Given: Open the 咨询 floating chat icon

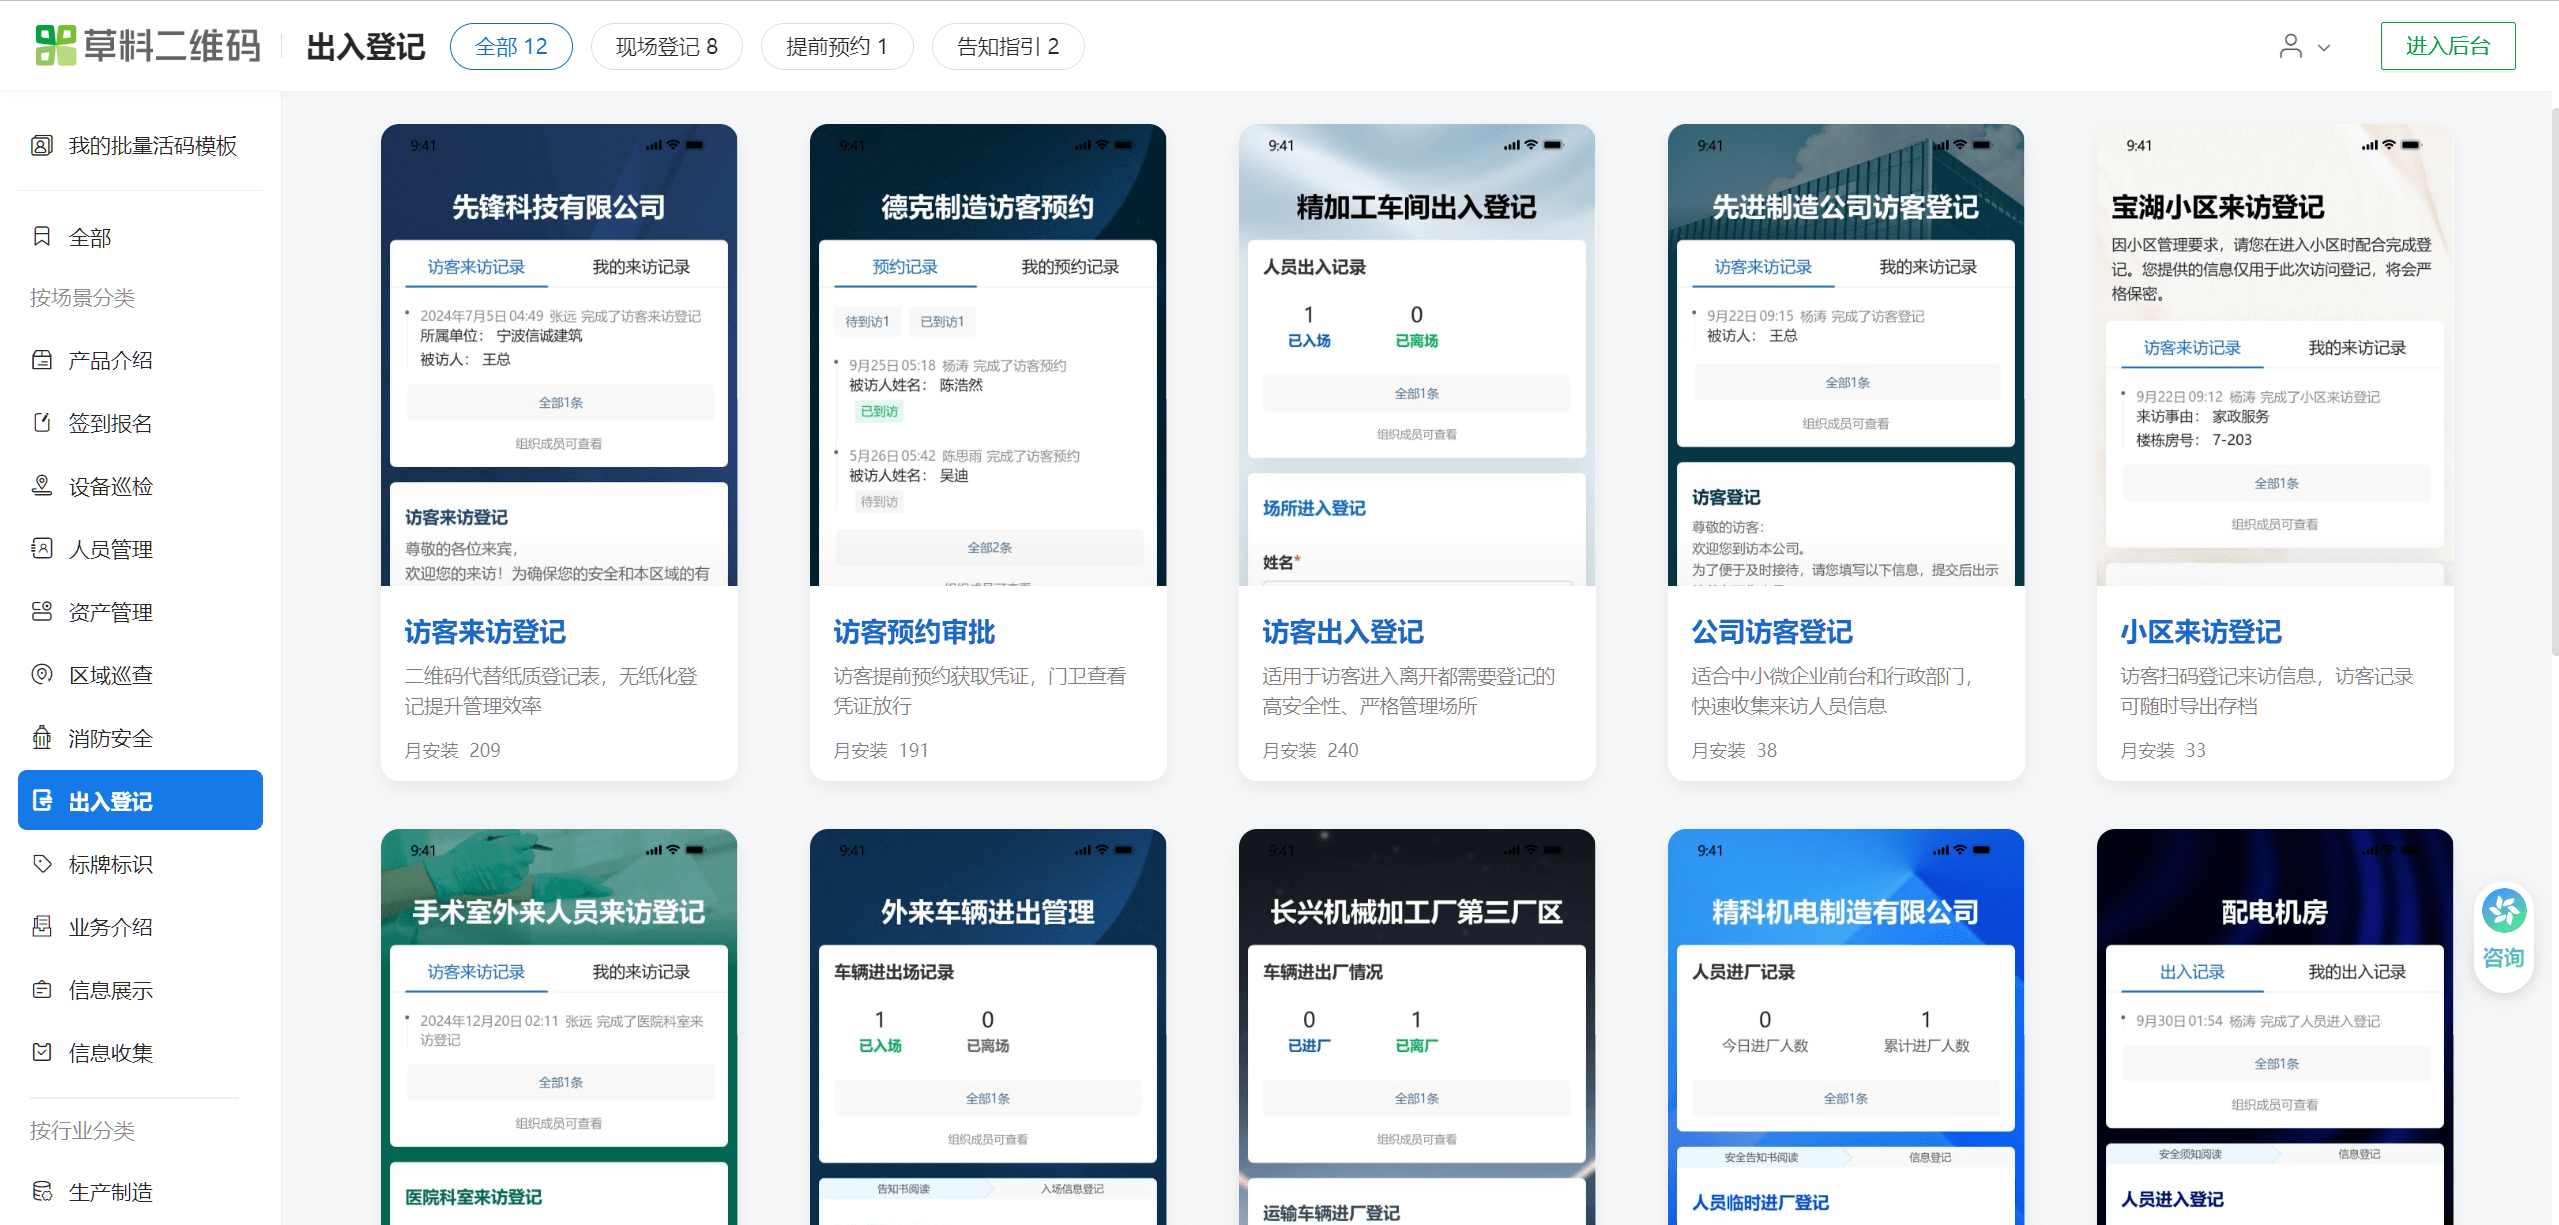Looking at the screenshot, I should pos(2503,912).
